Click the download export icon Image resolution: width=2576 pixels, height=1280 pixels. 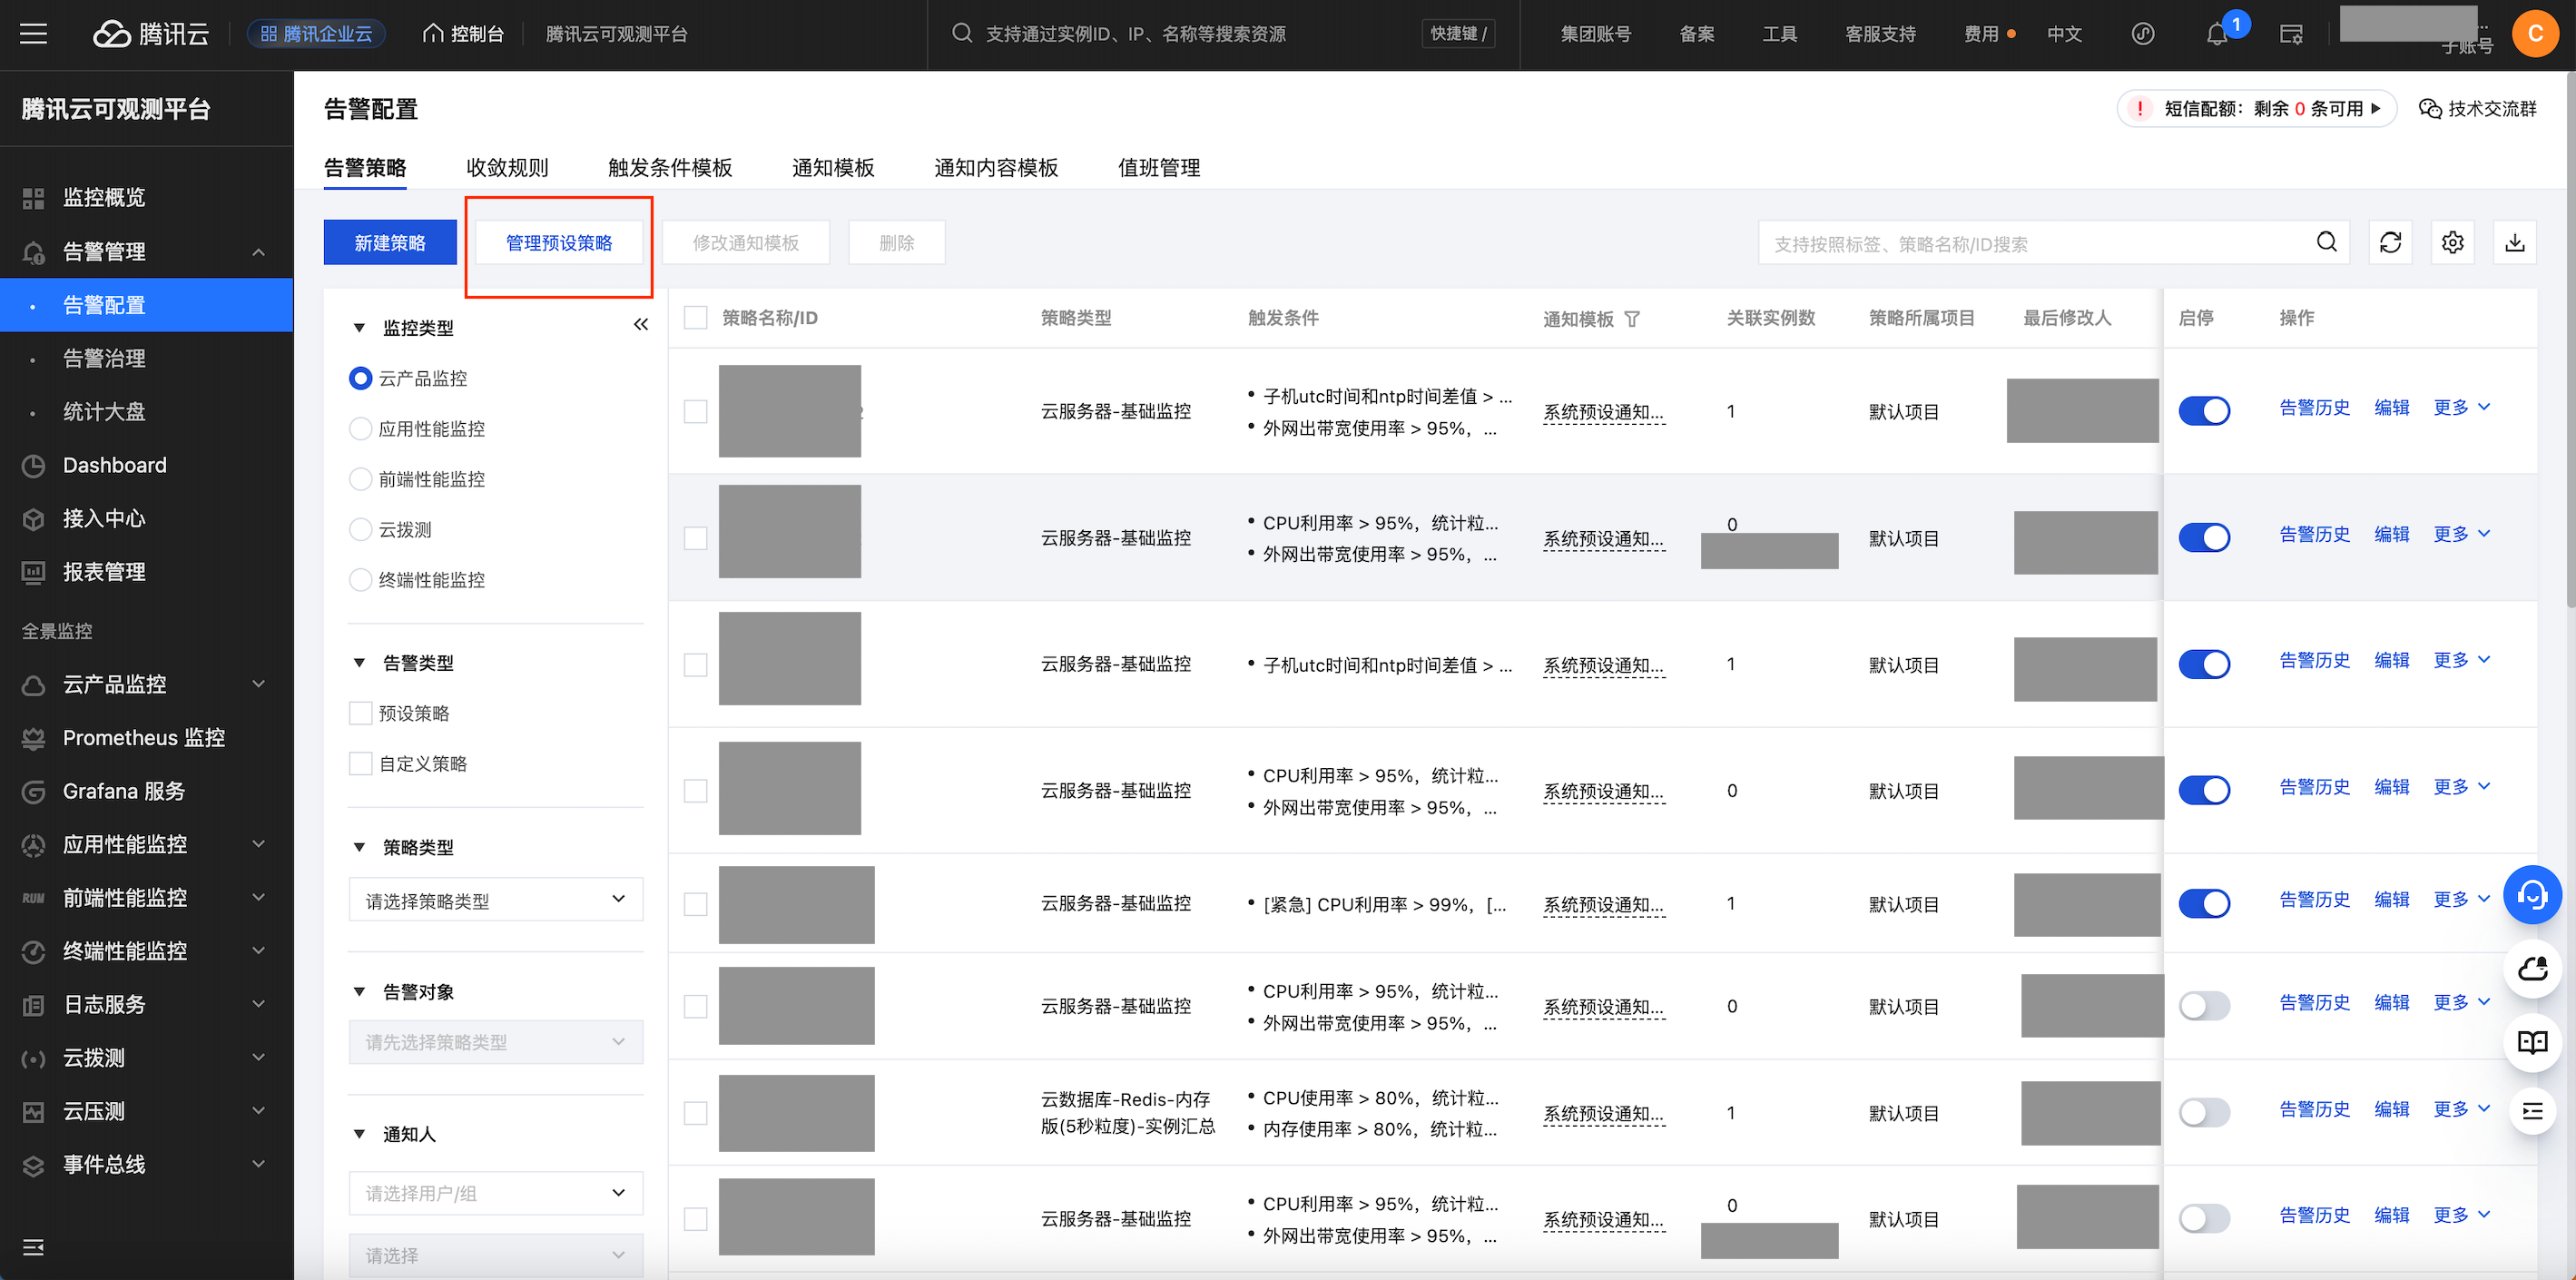point(2515,243)
